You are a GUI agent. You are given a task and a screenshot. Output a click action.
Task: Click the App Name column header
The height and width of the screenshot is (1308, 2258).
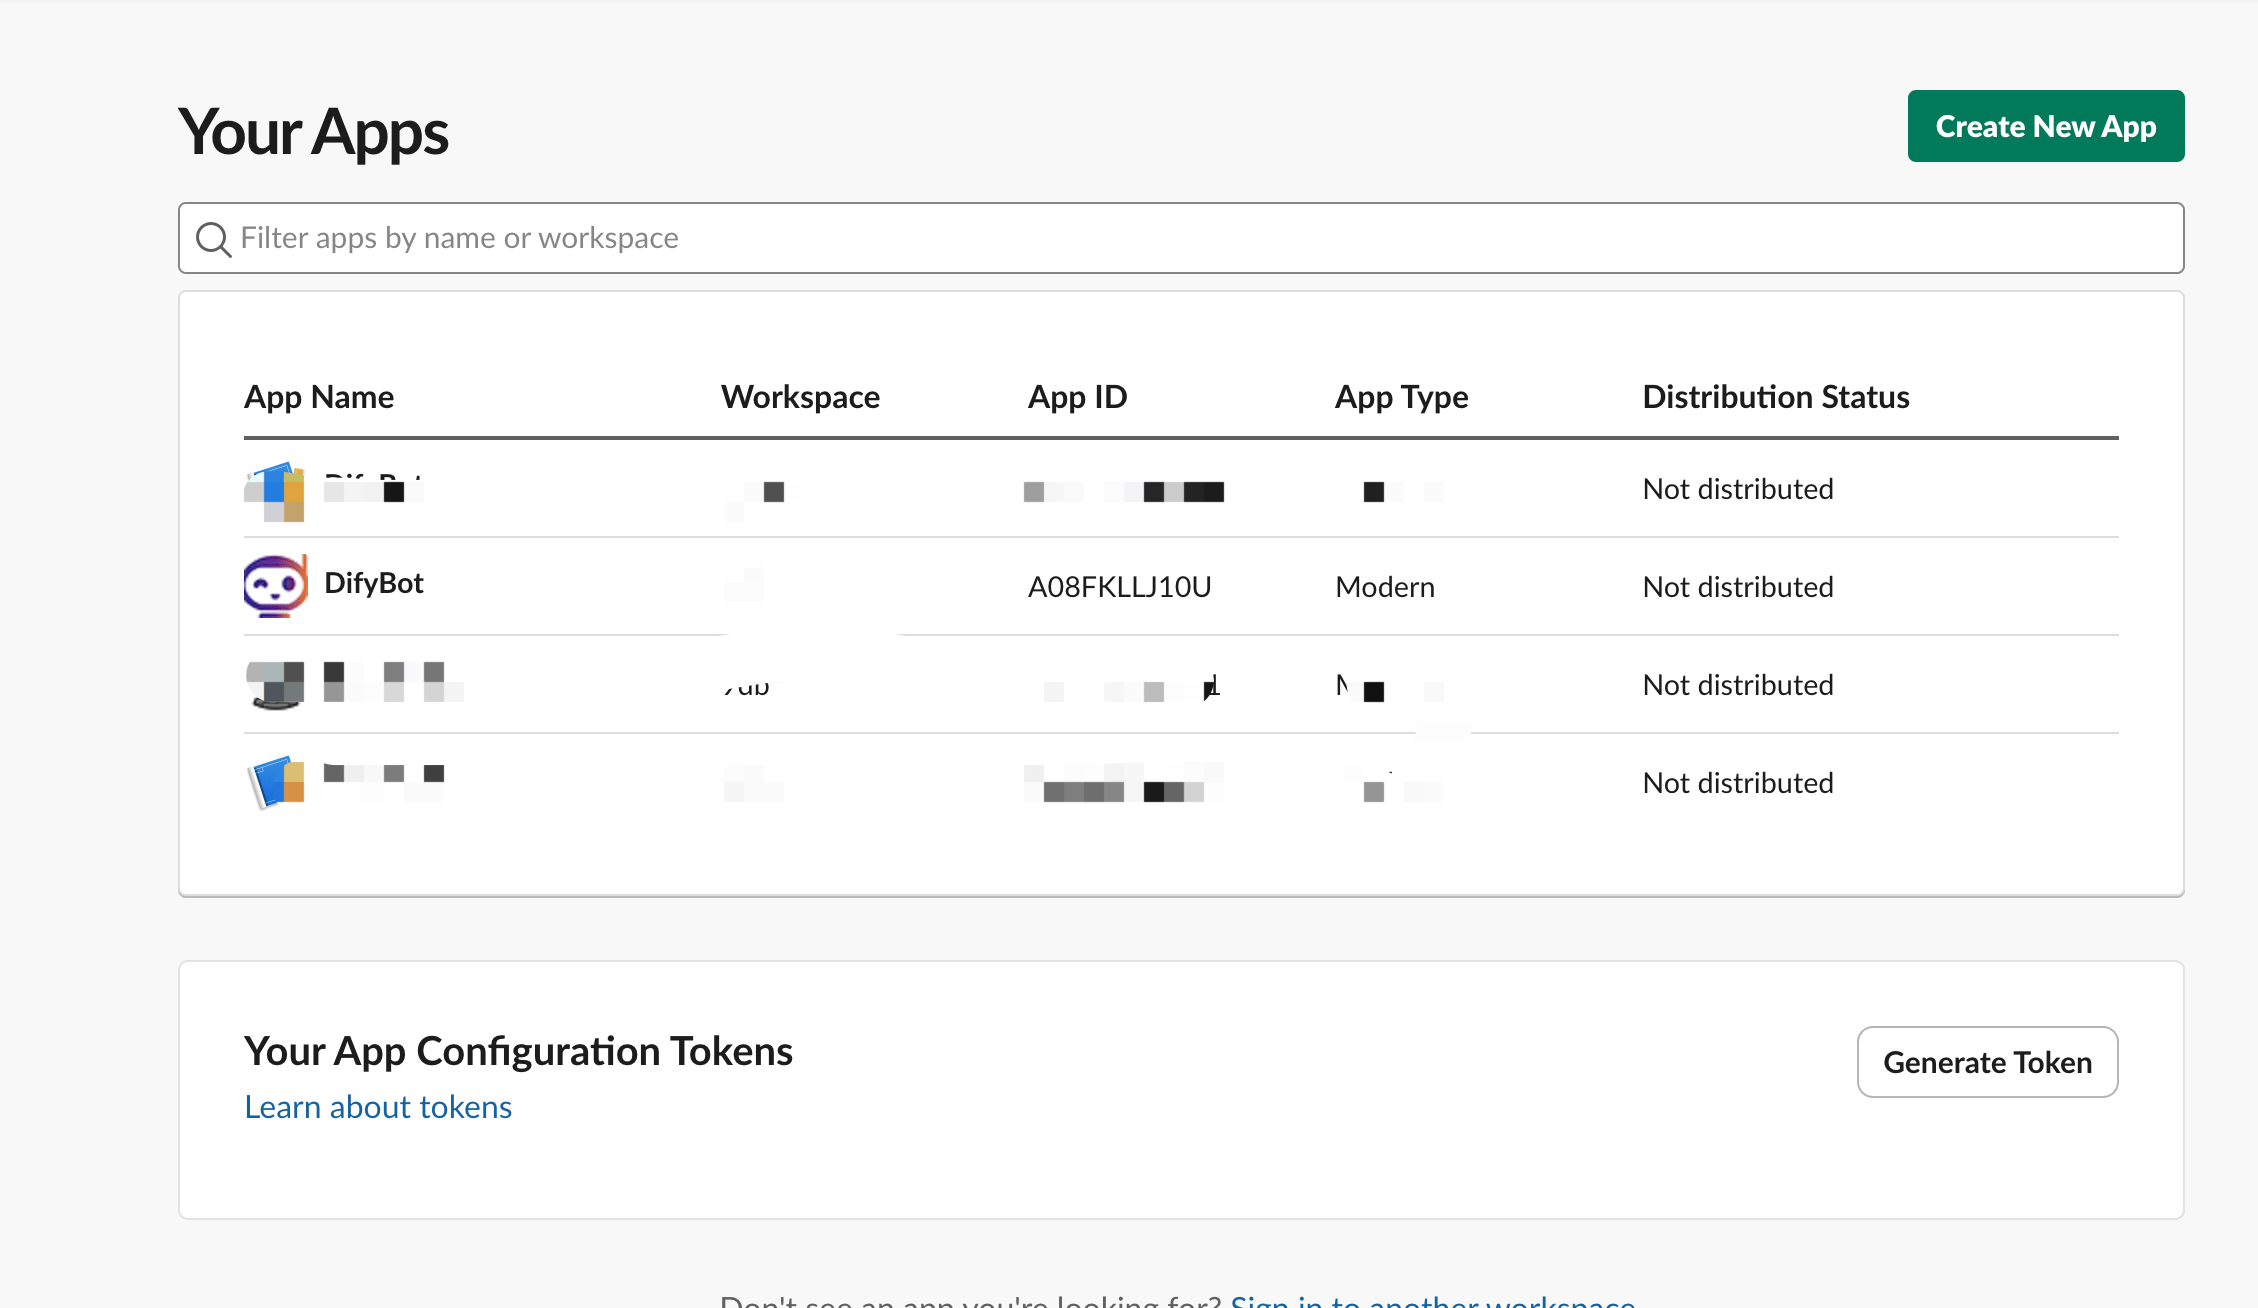[319, 397]
